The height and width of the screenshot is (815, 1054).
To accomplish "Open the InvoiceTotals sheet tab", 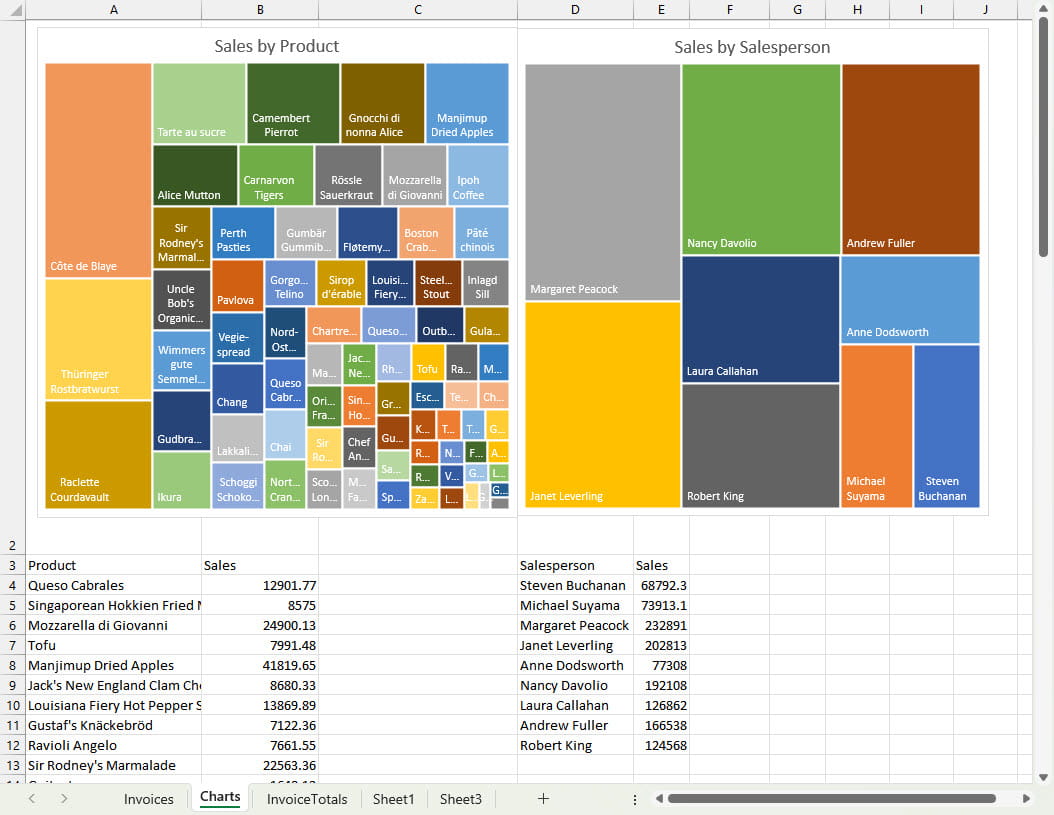I will pos(307,799).
